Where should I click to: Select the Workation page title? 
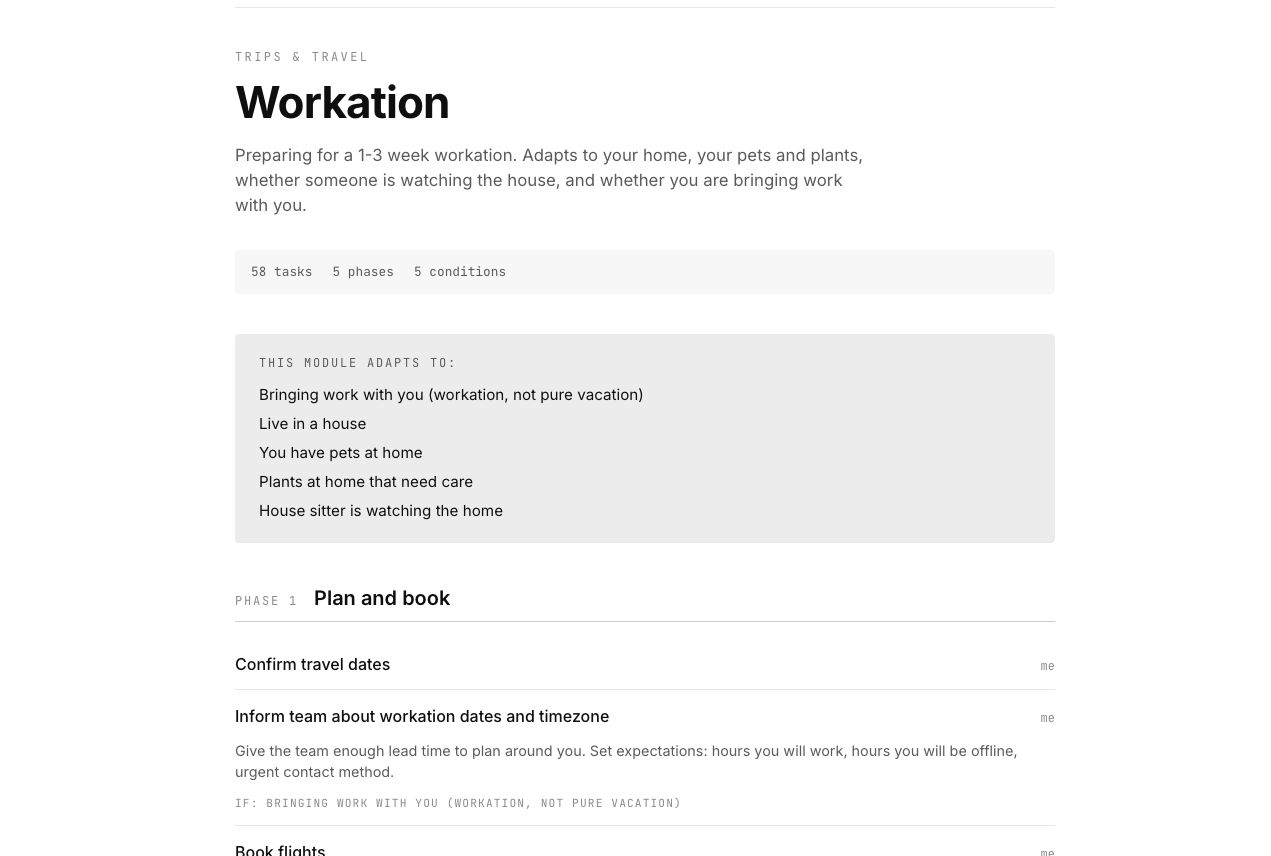(x=342, y=103)
